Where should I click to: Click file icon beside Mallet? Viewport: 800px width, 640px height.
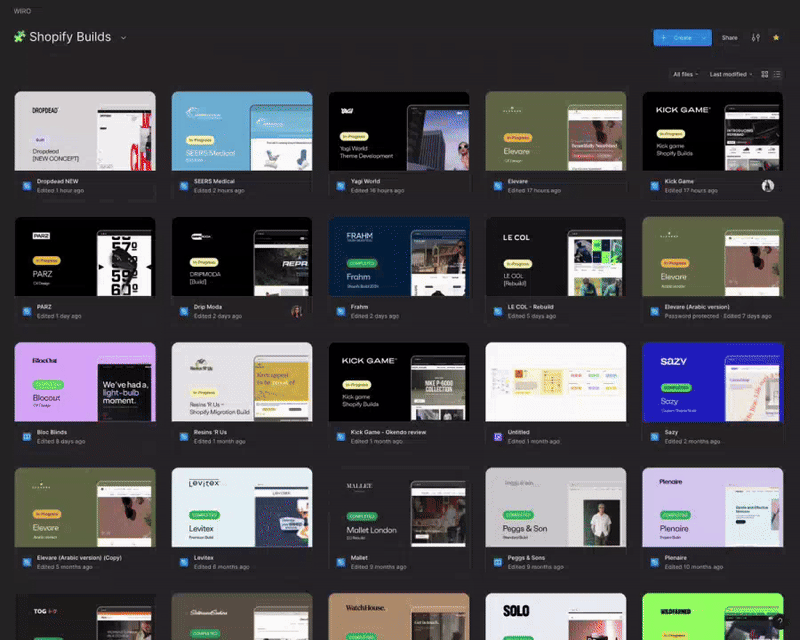click(341, 562)
